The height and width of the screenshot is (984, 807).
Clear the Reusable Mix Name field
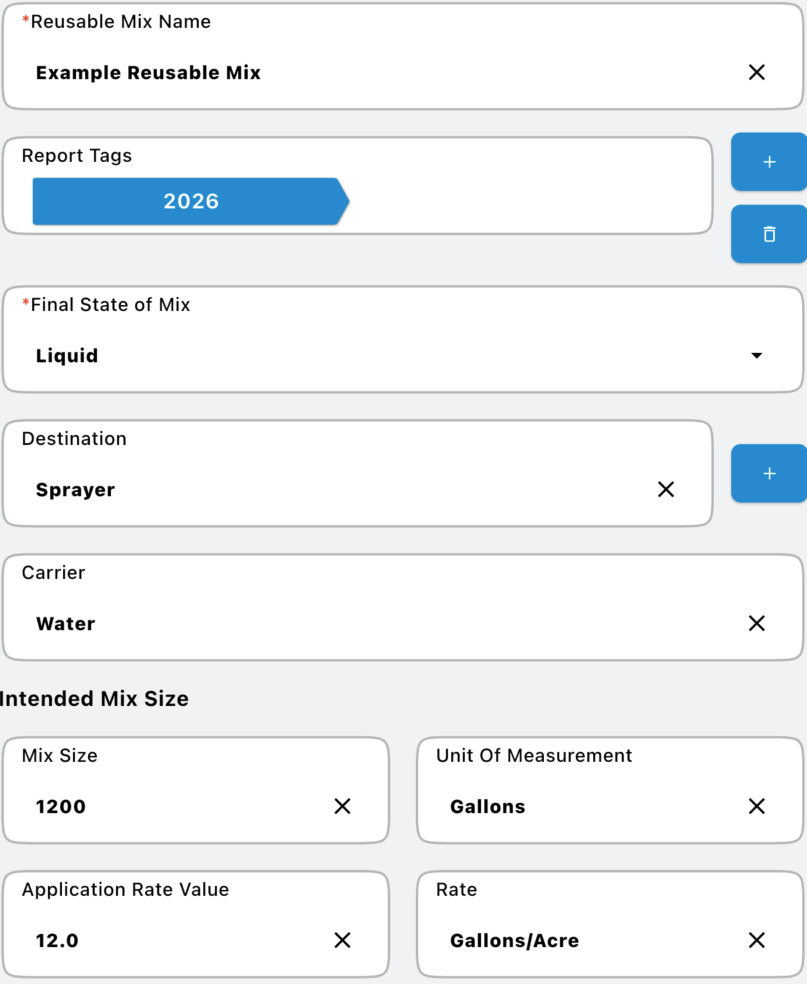coord(756,72)
